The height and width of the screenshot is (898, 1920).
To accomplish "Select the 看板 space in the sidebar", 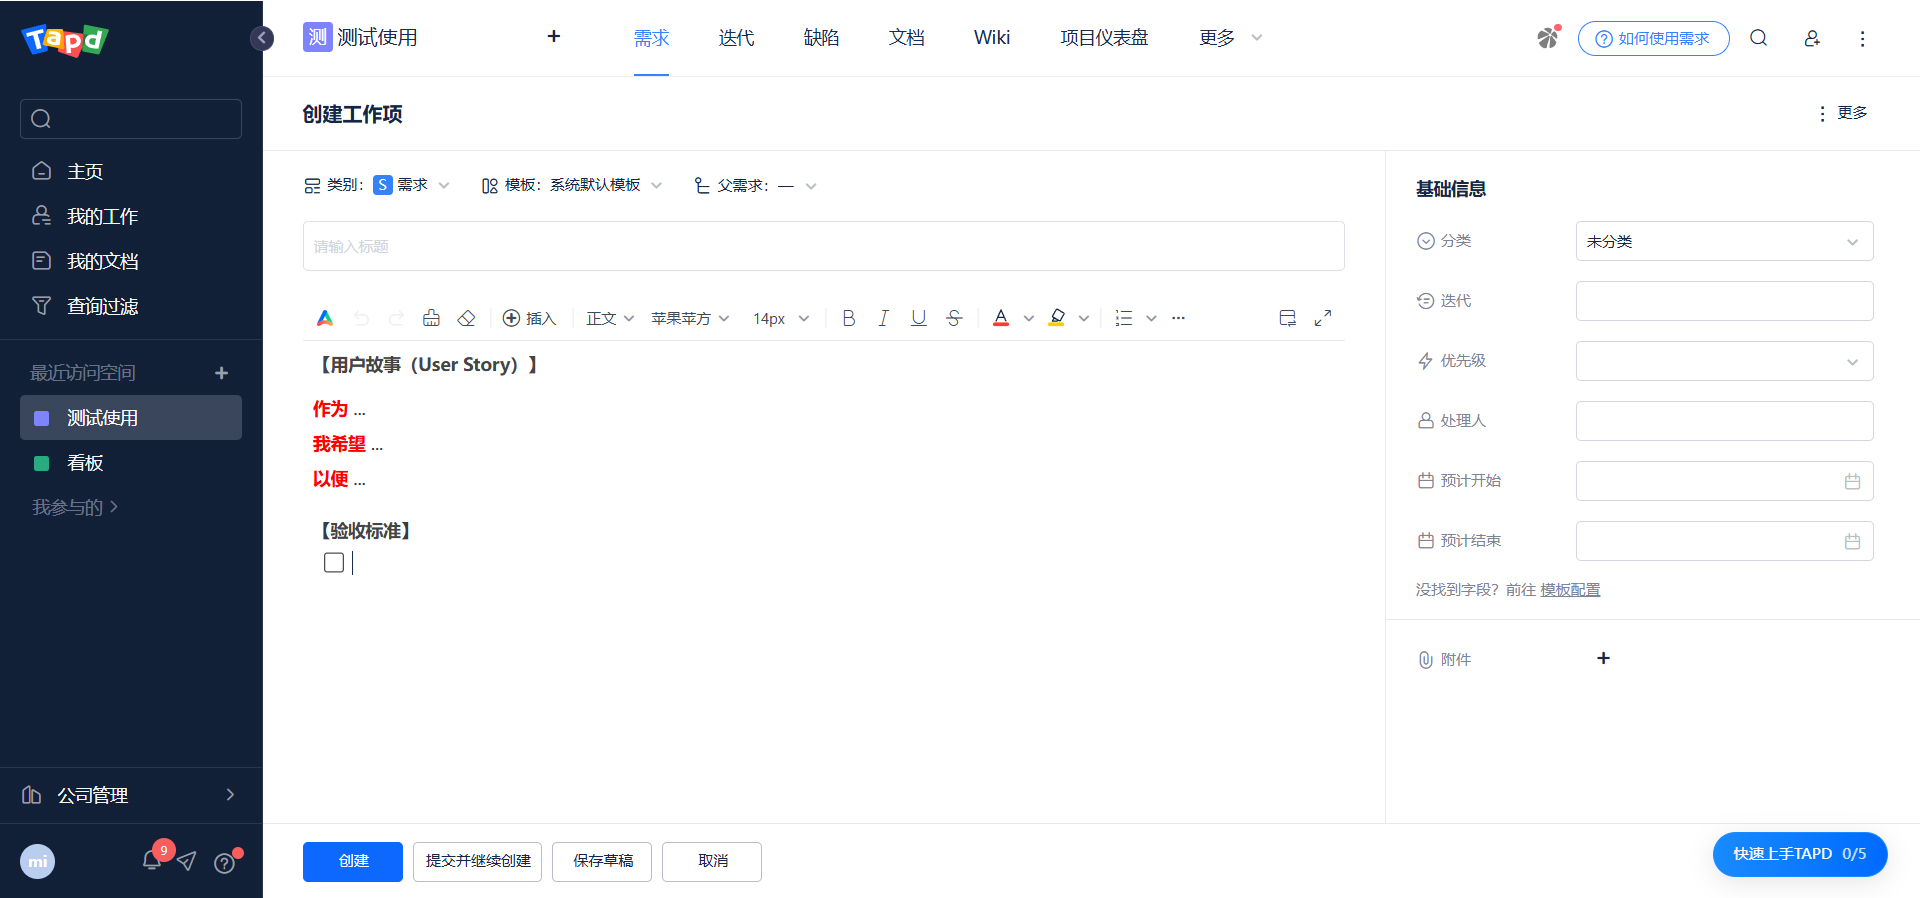I will coord(131,463).
